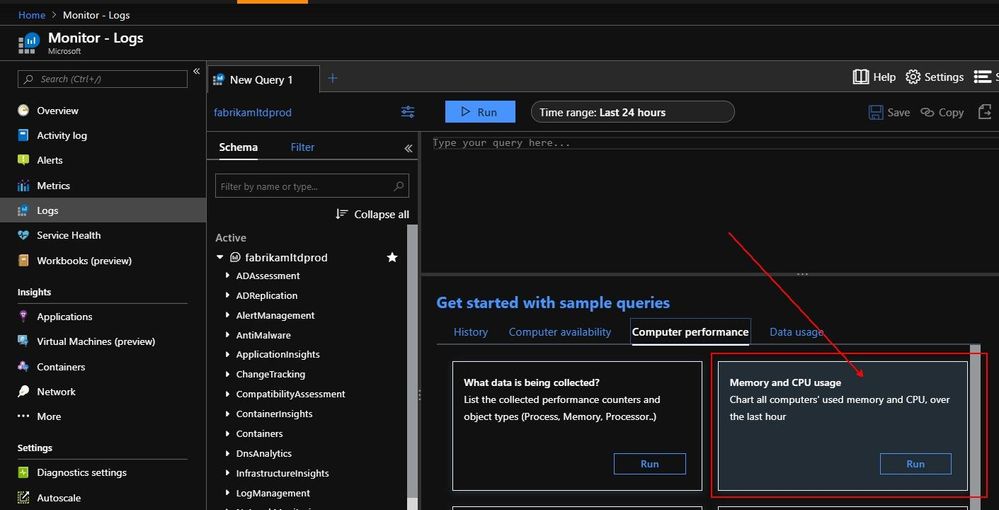Switch to the Filter tab
This screenshot has width=999, height=510.
[303, 147]
